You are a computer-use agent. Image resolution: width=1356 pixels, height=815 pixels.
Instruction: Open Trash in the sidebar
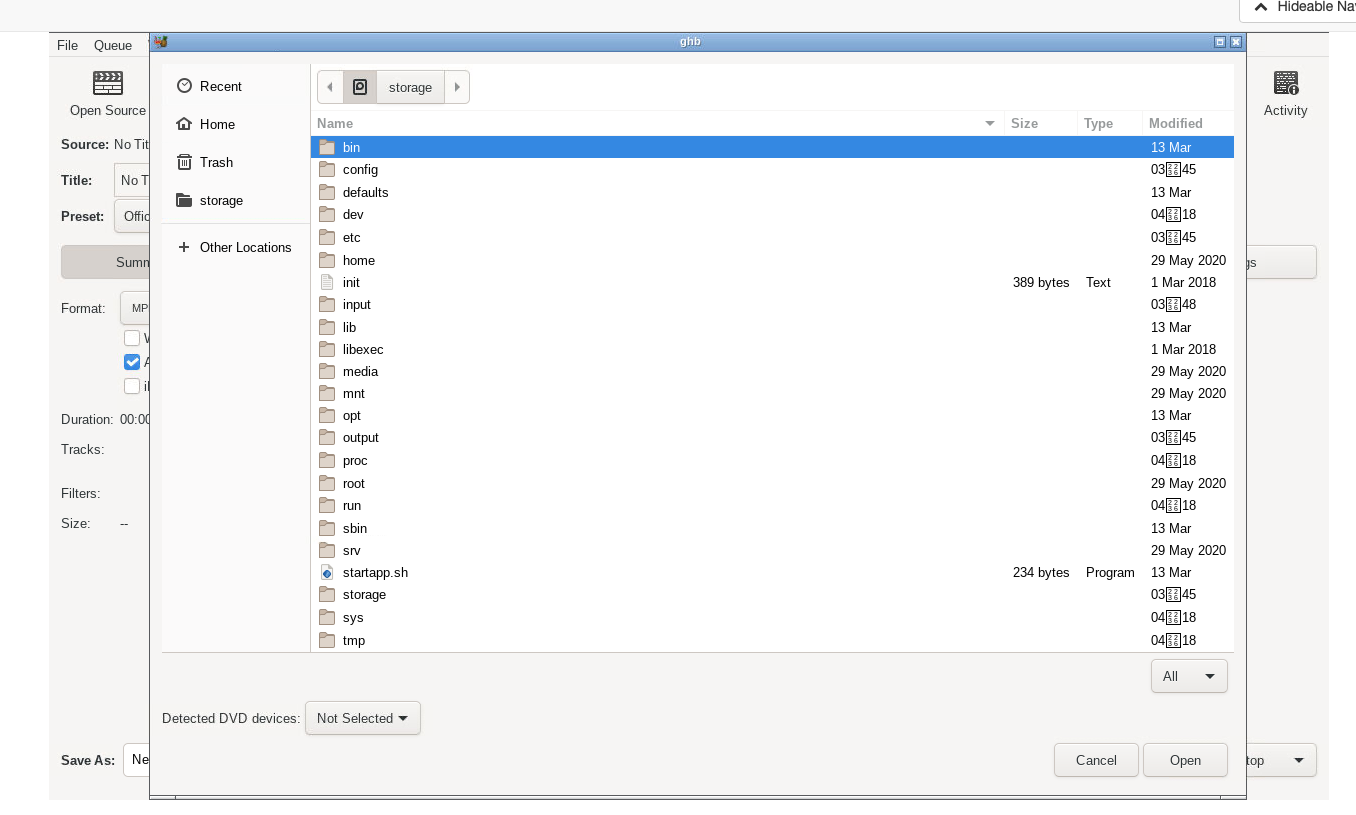coord(214,162)
